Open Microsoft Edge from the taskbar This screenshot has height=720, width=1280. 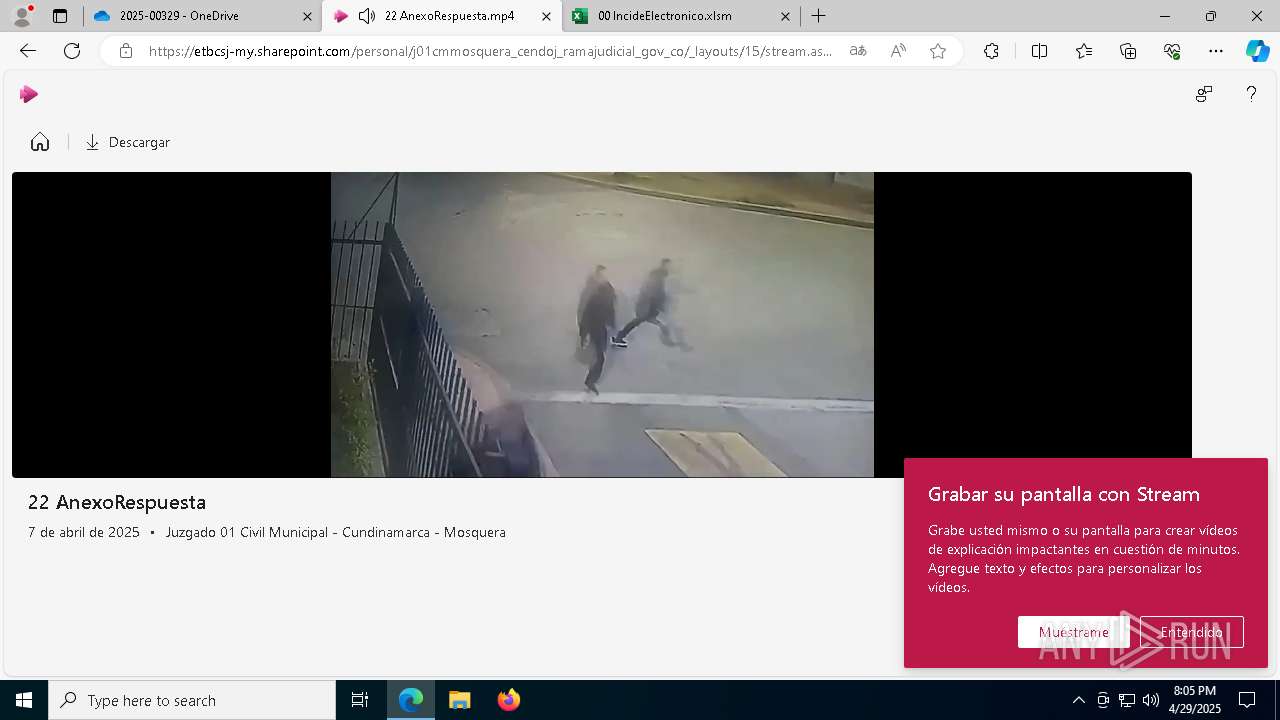click(x=411, y=700)
